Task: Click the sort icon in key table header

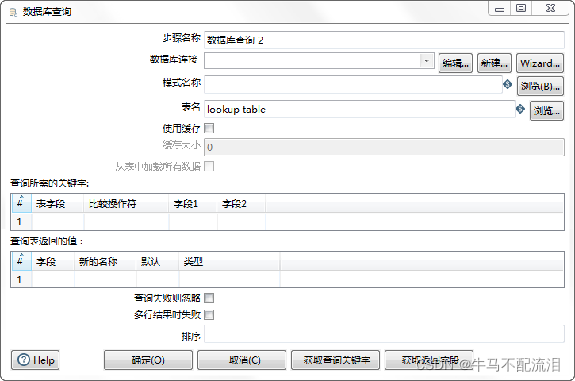Action: 21,203
